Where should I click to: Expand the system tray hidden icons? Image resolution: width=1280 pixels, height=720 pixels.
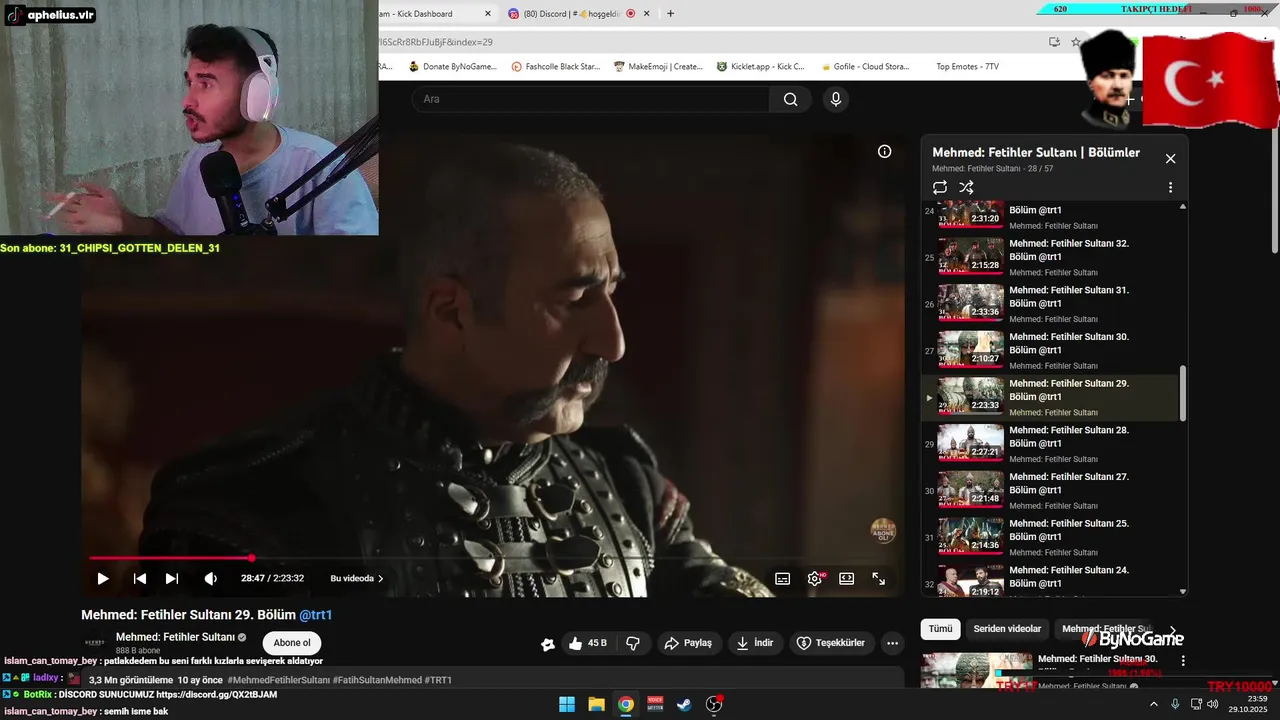pyautogui.click(x=1153, y=704)
